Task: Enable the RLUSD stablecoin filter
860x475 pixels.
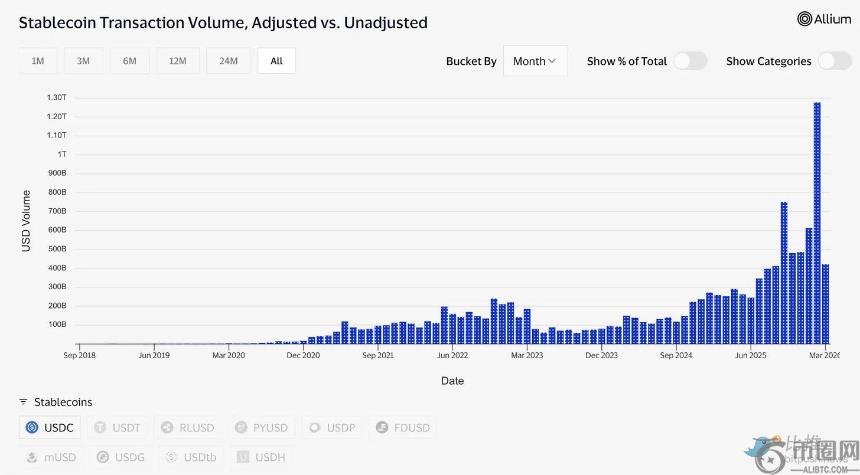Action: click(x=187, y=427)
